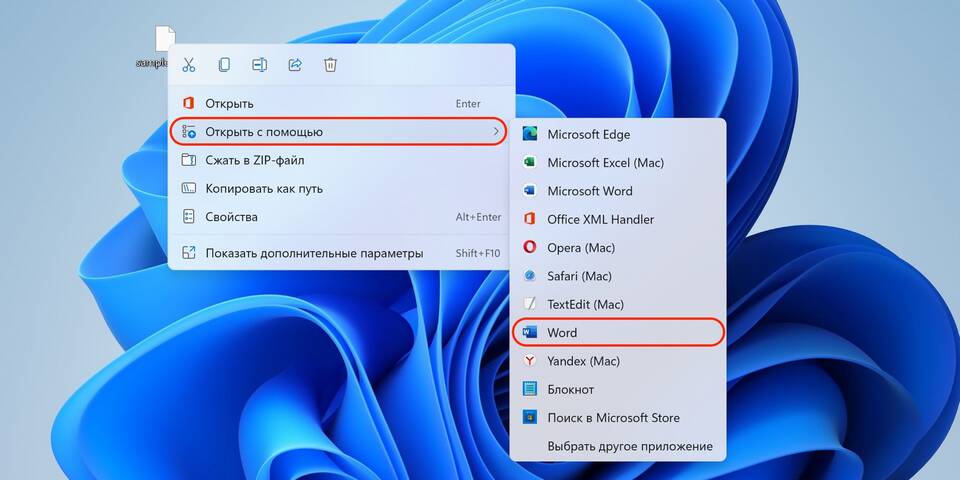Expand Открыть с помощью submenu
960x480 pixels.
coord(339,132)
